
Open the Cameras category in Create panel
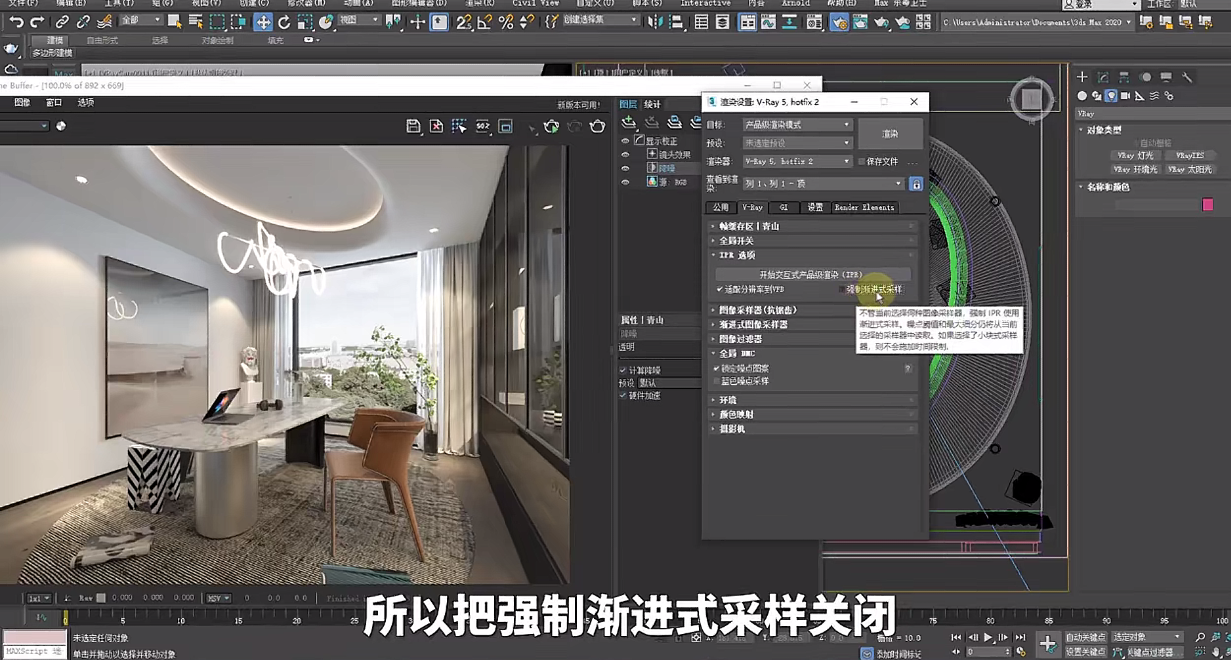click(x=1125, y=96)
